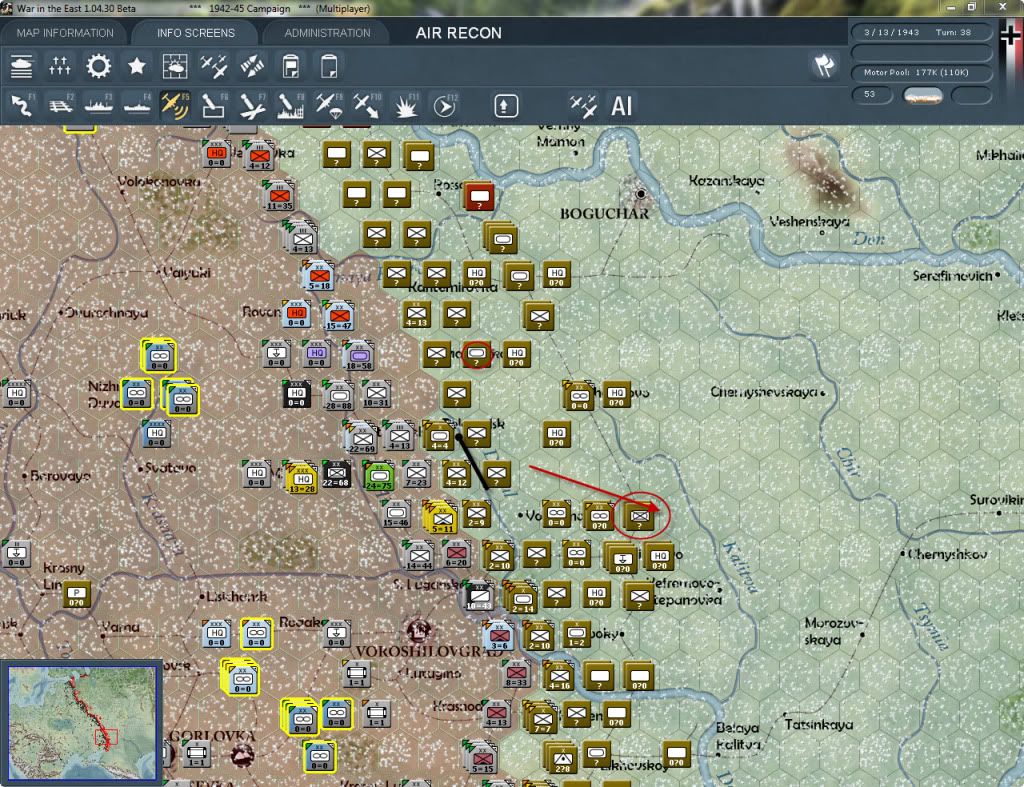The width and height of the screenshot is (1024, 787).
Task: Select F3 naval transport mode
Action: tap(99, 106)
